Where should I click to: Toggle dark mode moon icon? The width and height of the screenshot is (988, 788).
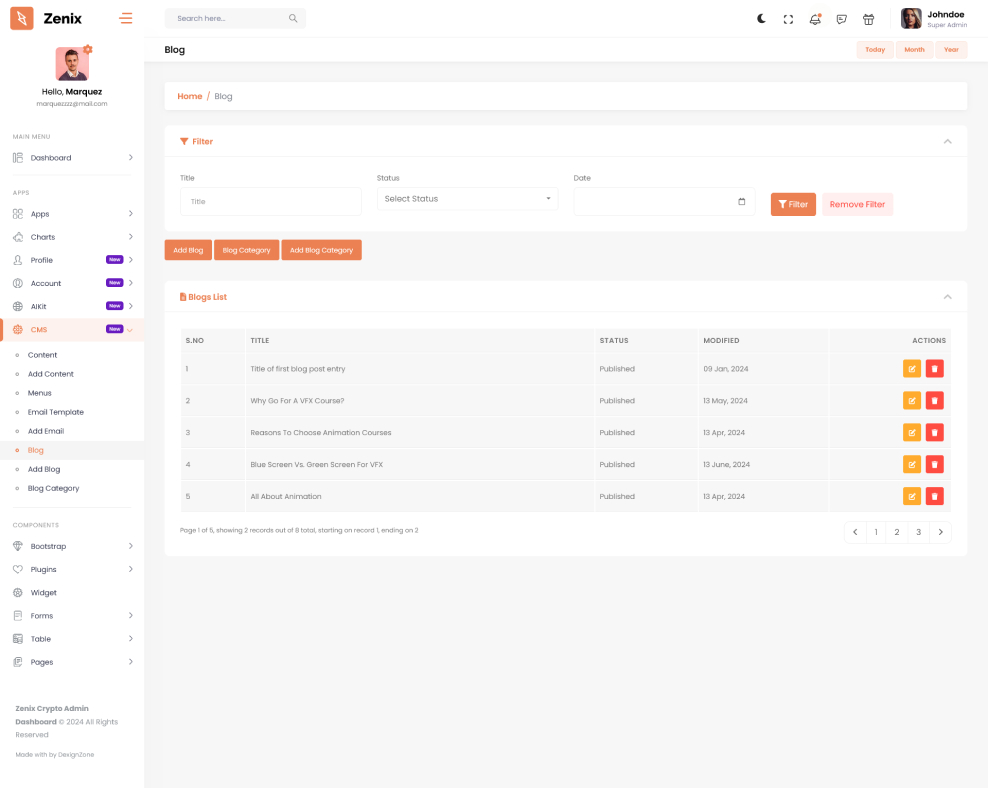pos(761,19)
